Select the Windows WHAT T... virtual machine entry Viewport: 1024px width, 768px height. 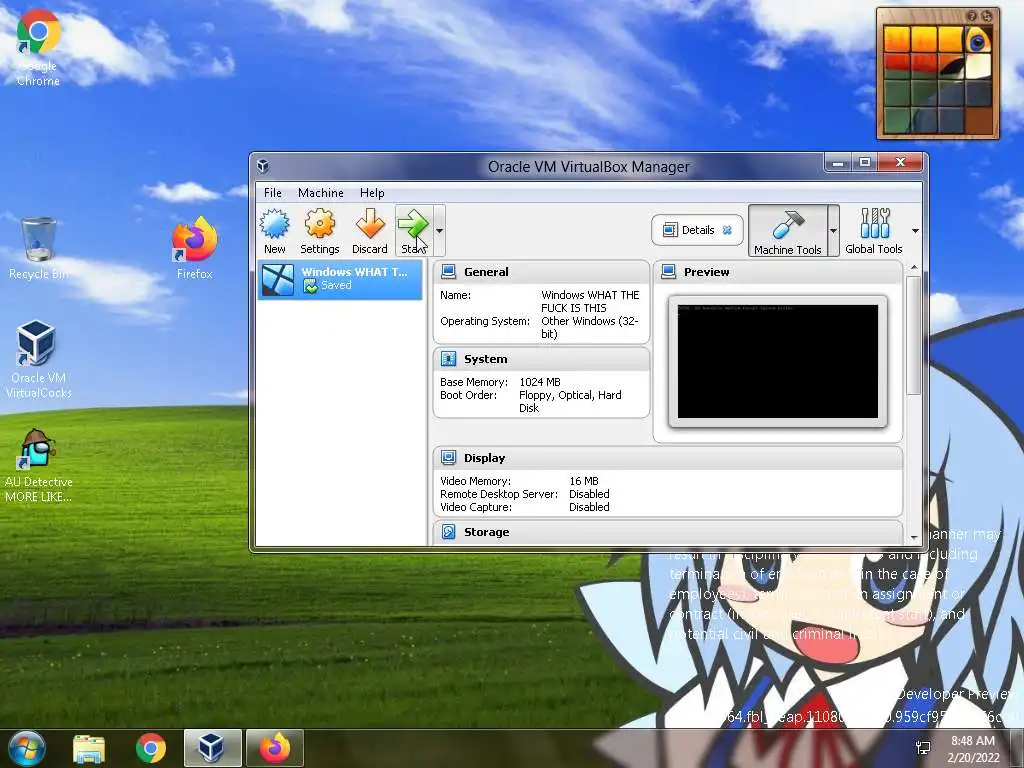pos(340,280)
